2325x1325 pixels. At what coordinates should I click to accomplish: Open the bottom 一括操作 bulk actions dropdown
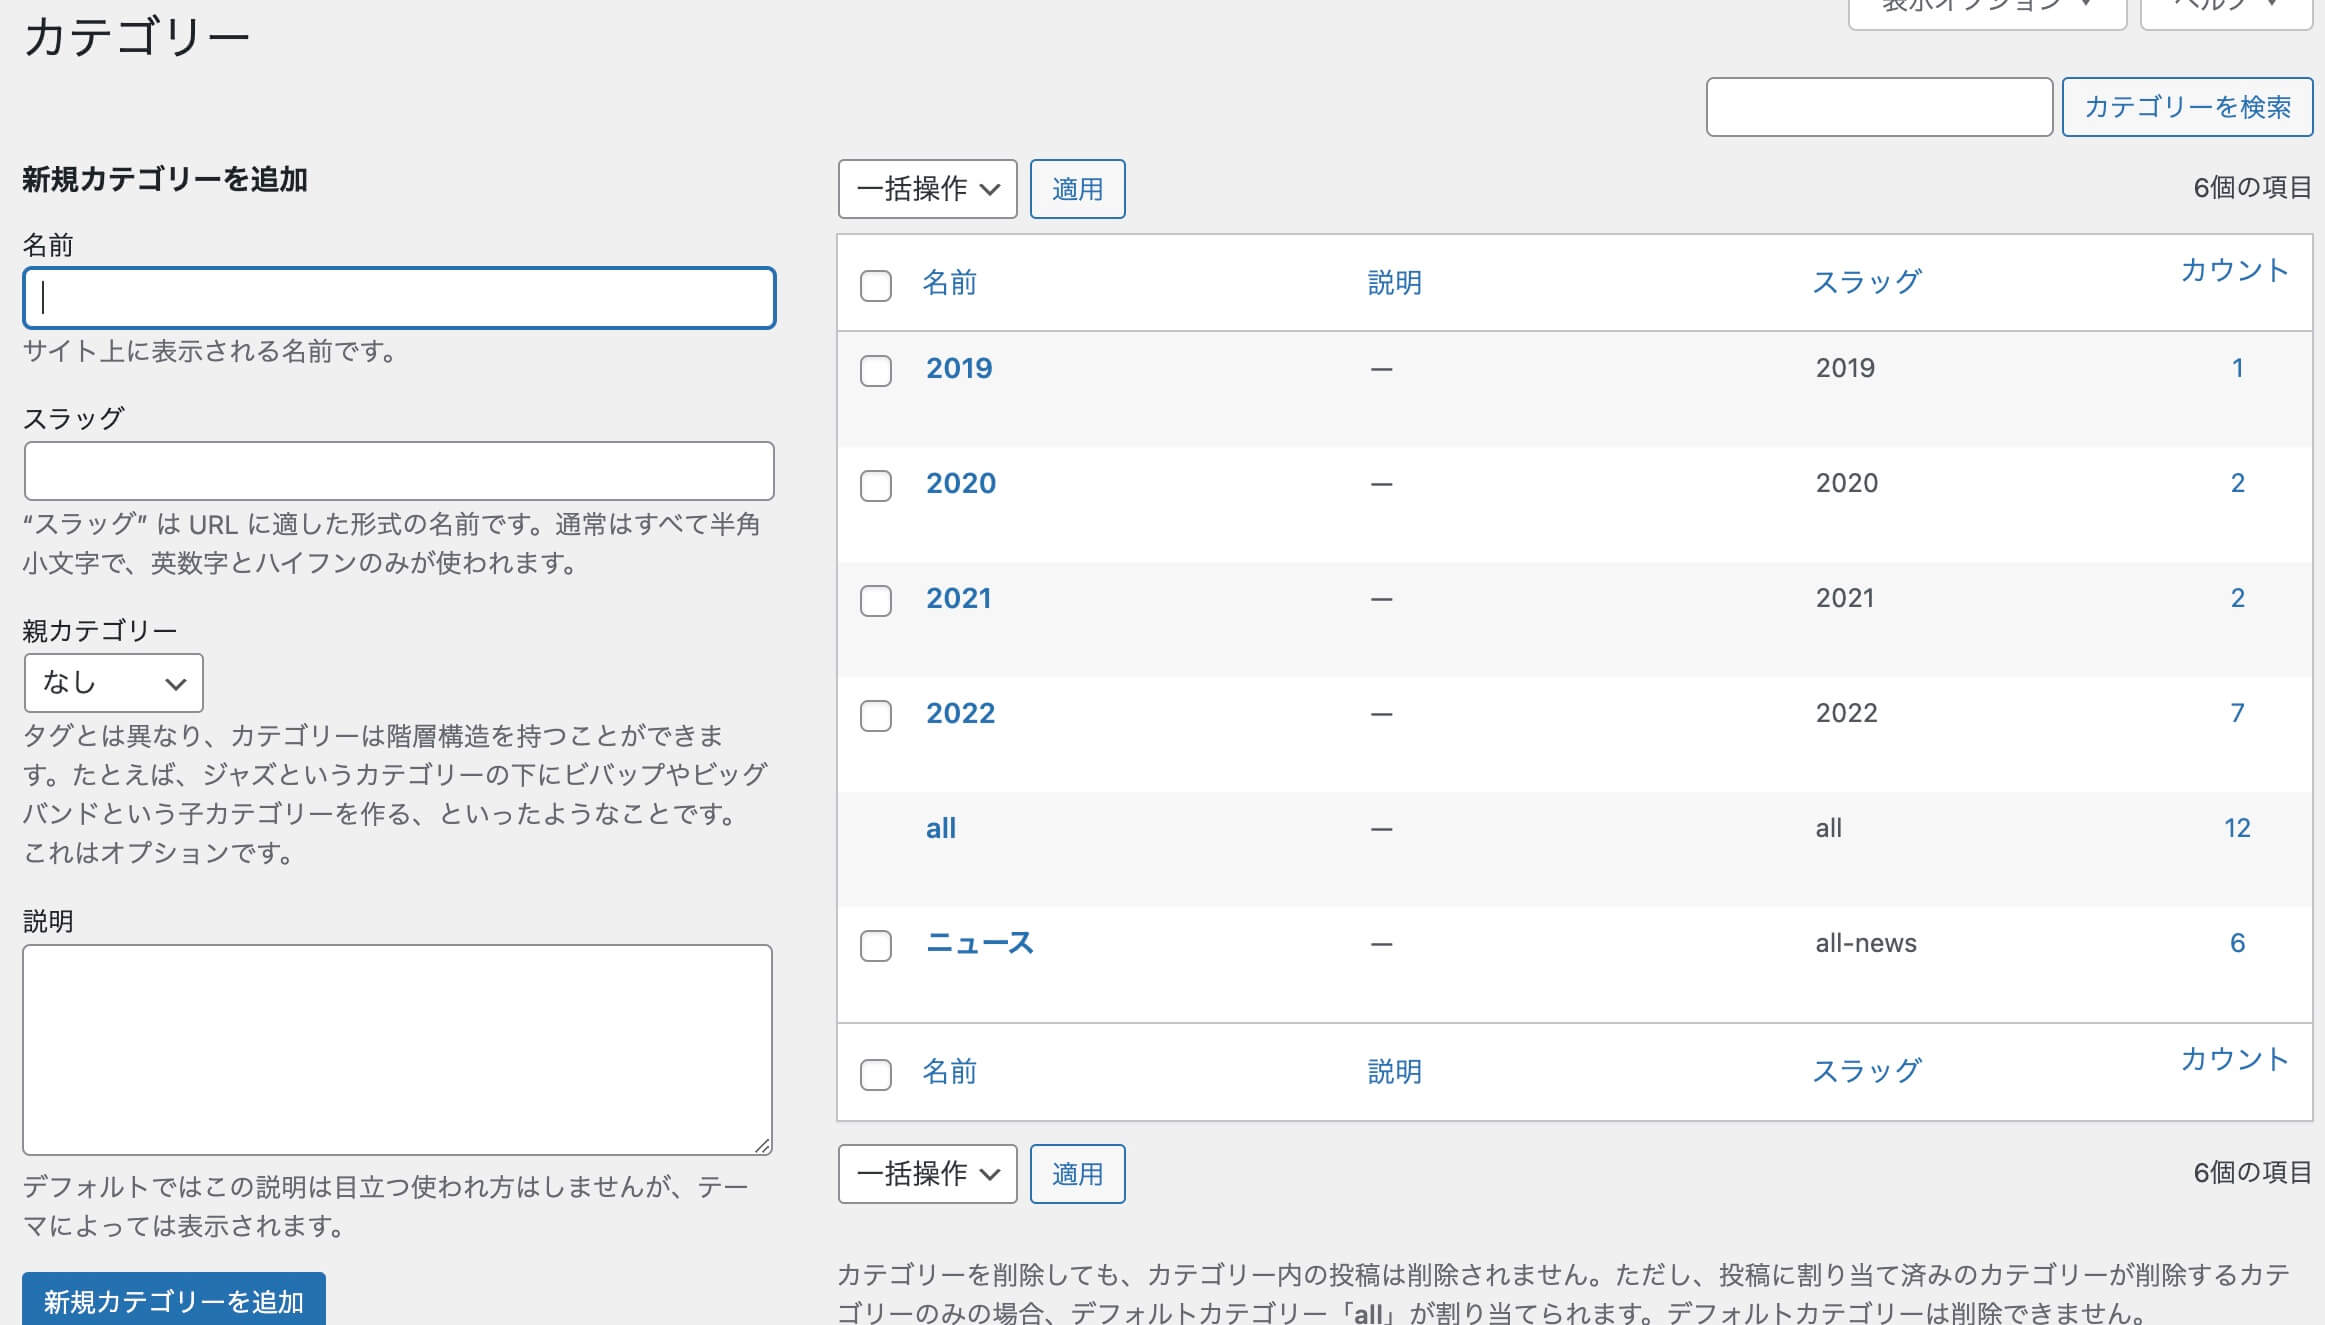(x=927, y=1174)
